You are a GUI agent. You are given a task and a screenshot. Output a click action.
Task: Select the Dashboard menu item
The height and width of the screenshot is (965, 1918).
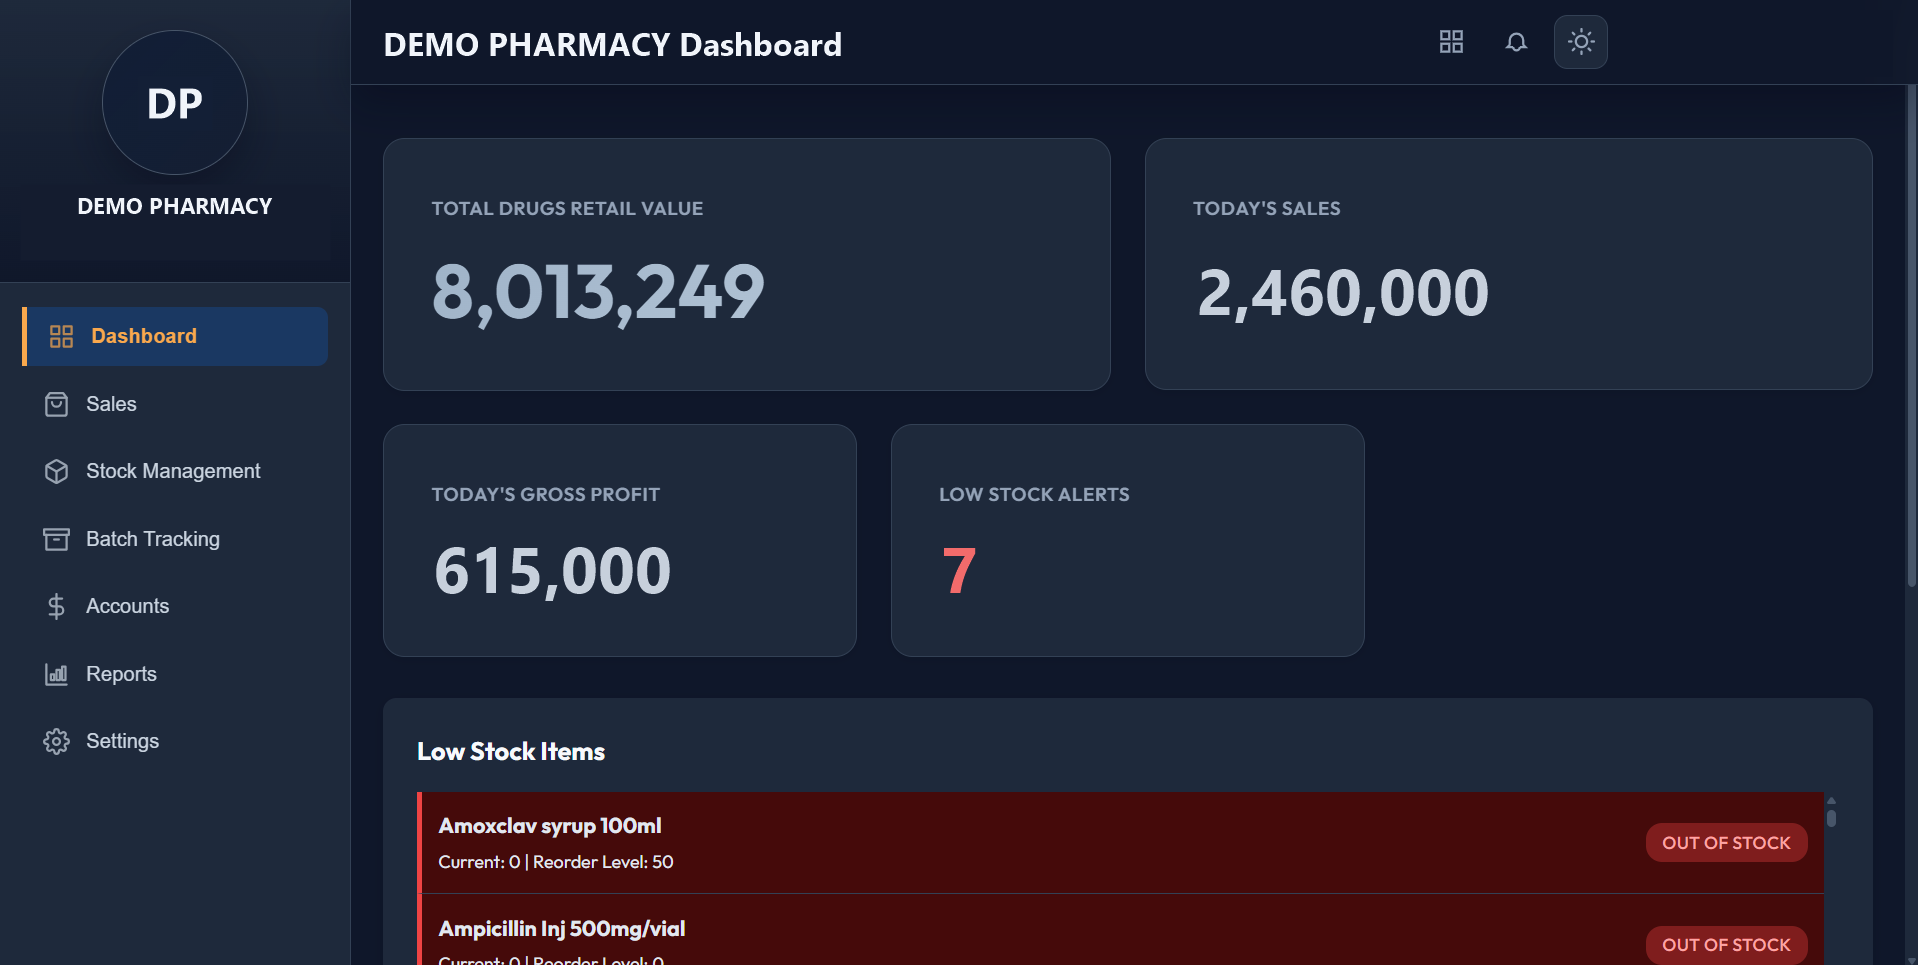pos(175,336)
